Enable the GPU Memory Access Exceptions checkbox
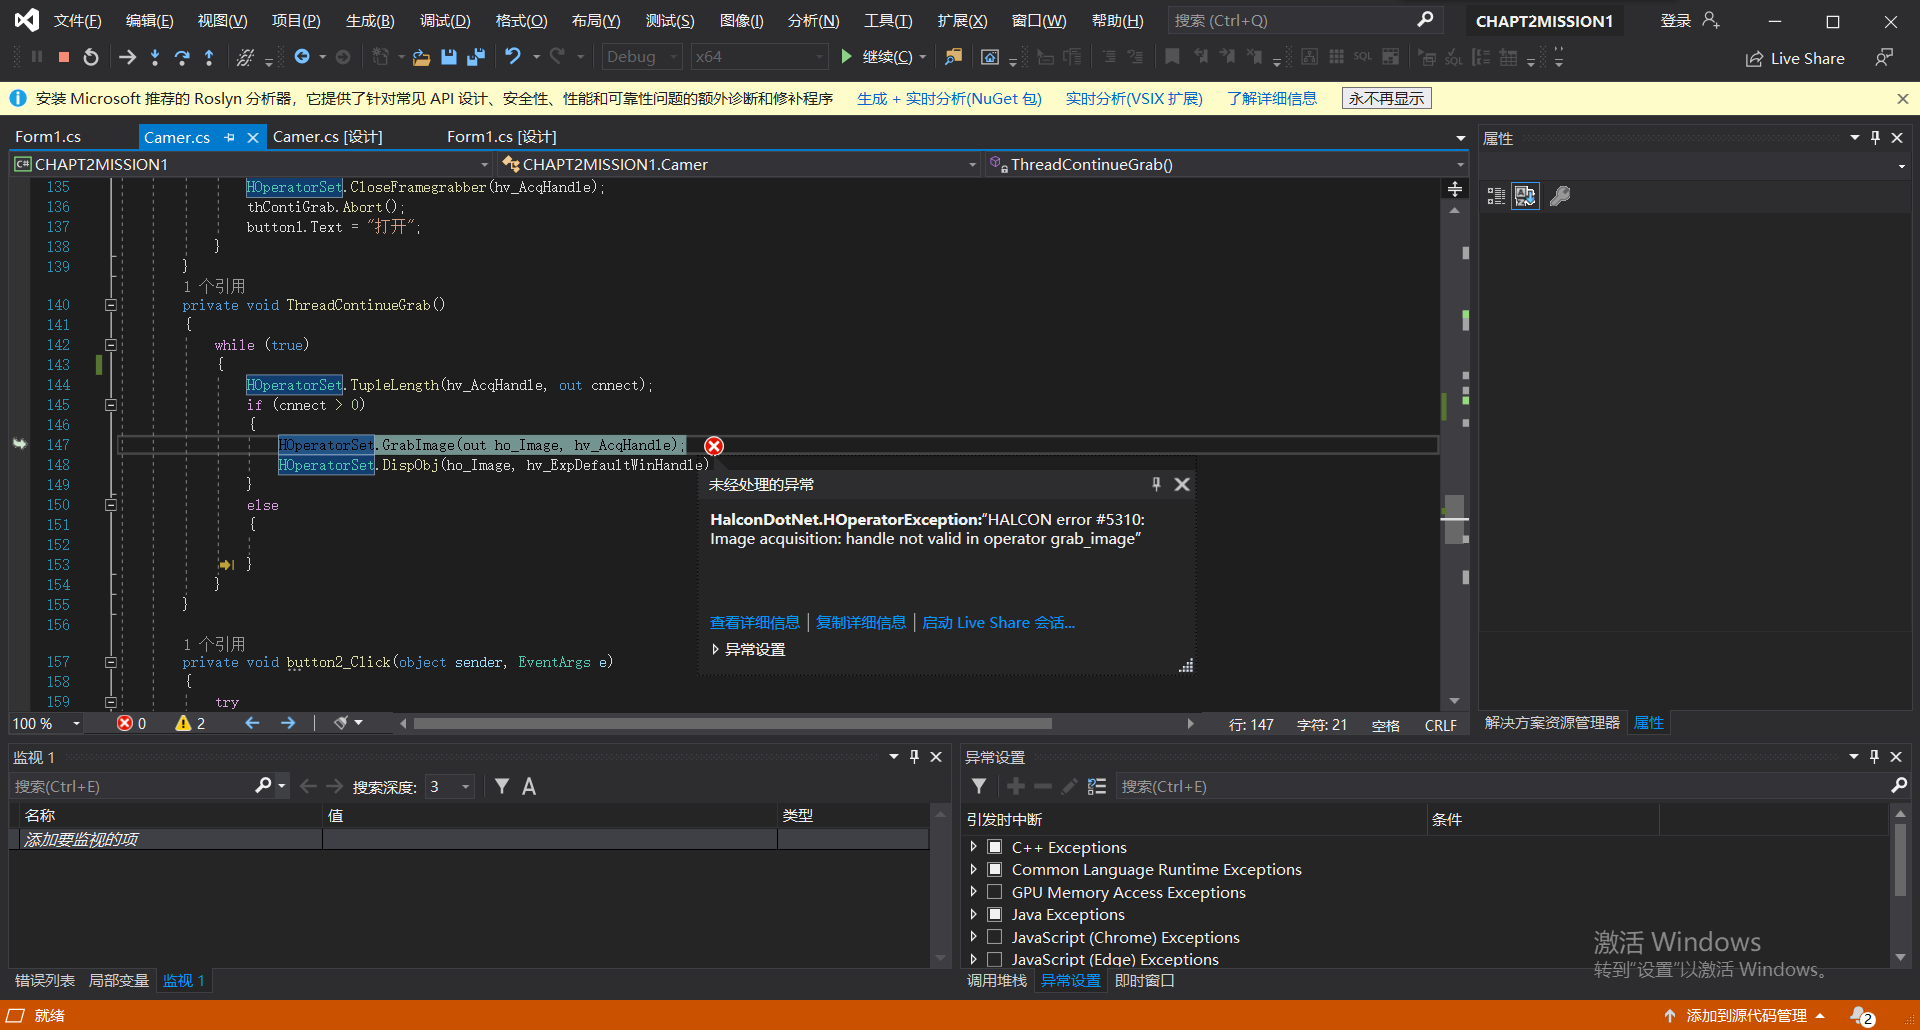This screenshot has width=1920, height=1030. [995, 892]
